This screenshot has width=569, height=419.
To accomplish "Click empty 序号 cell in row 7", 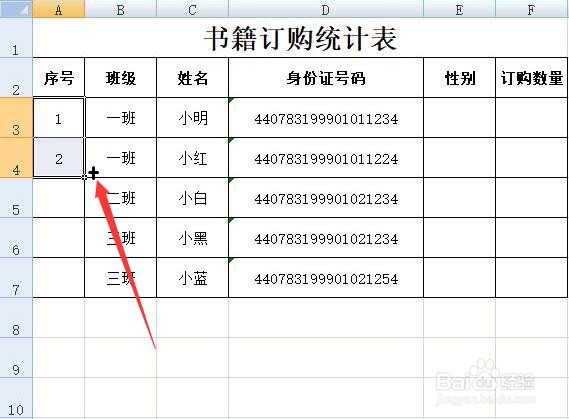I will 59,278.
